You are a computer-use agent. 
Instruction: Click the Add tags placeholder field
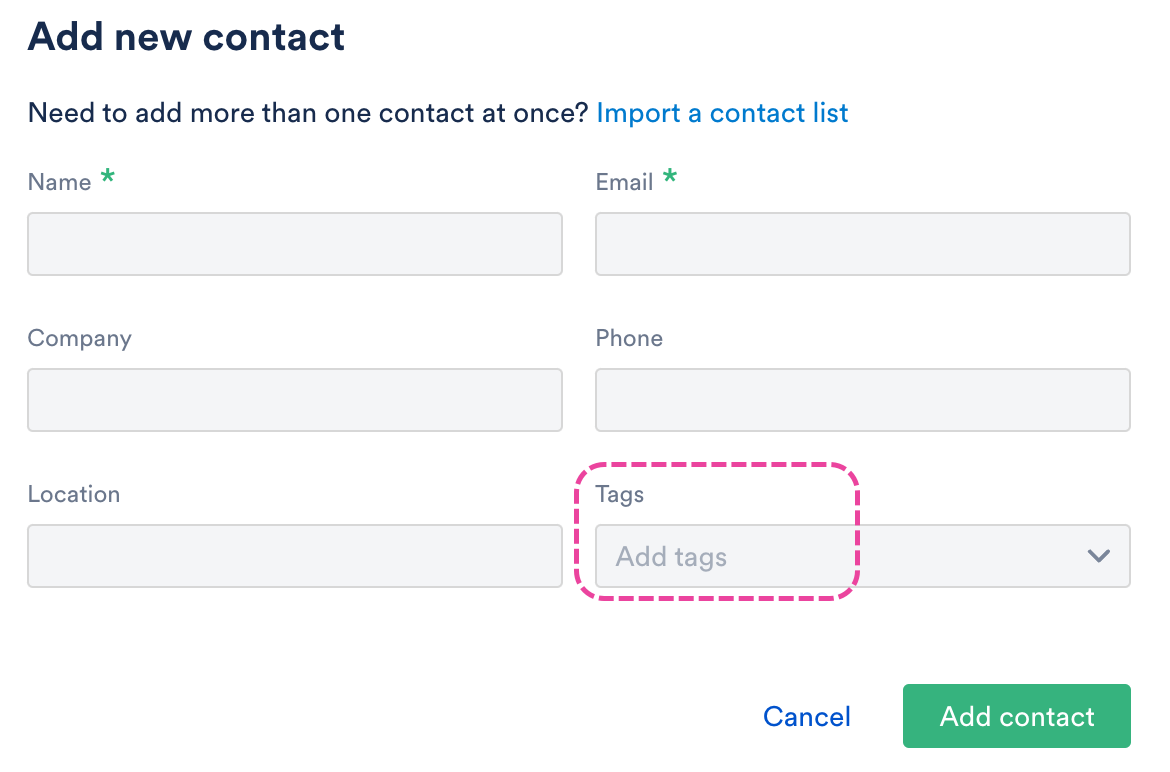coord(672,557)
